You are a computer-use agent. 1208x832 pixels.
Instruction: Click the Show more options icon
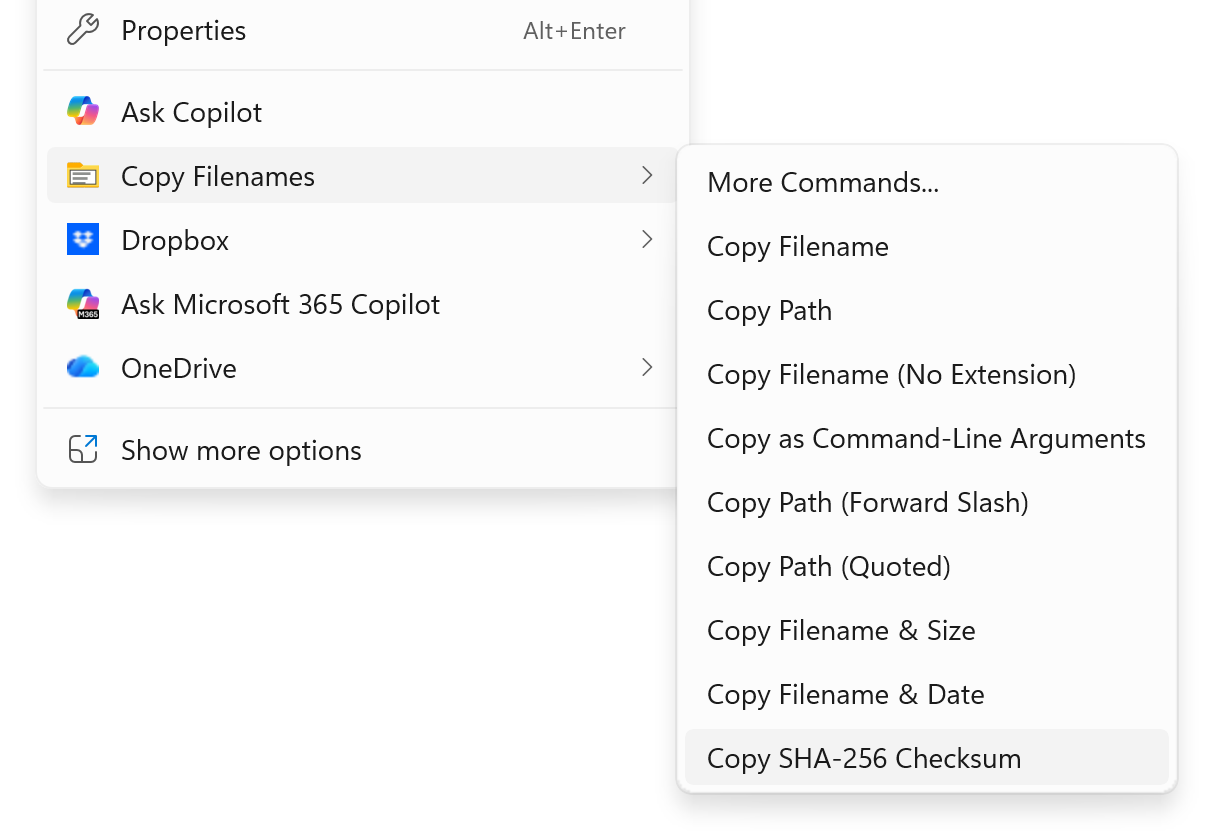[x=83, y=450]
